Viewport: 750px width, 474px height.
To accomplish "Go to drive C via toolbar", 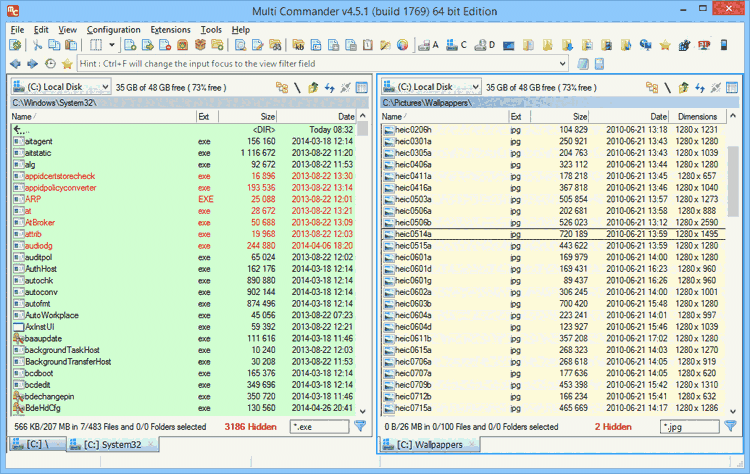I will [x=456, y=45].
